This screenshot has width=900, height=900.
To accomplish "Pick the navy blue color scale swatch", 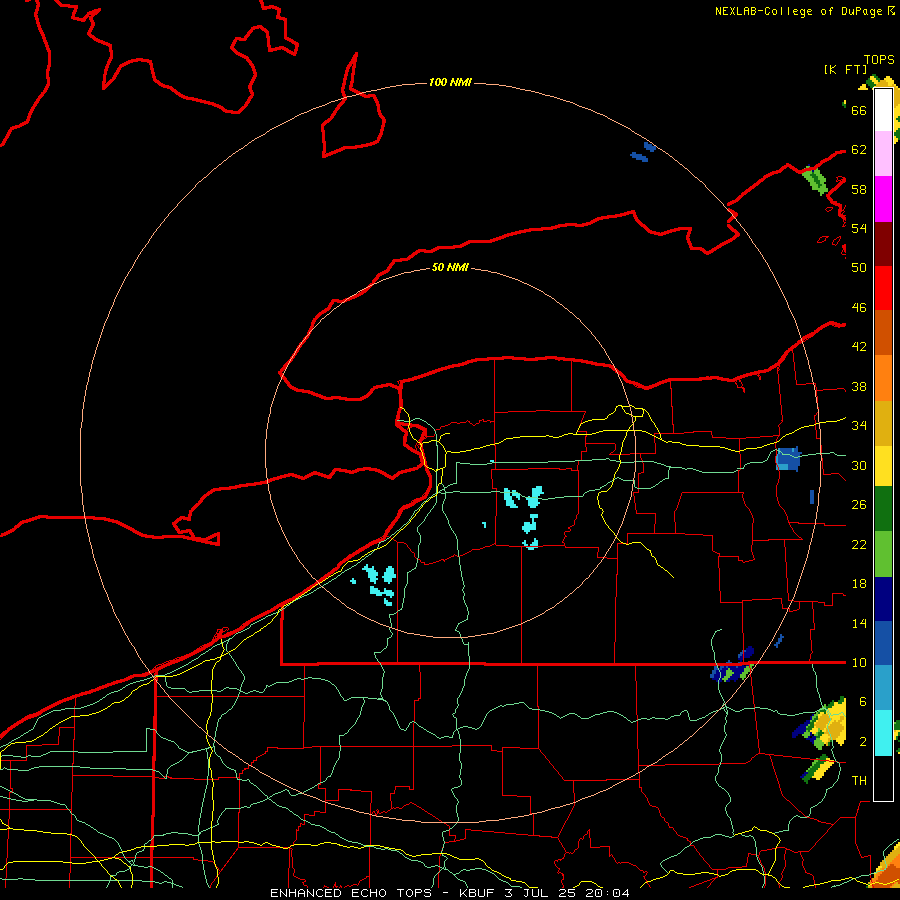I will [883, 599].
